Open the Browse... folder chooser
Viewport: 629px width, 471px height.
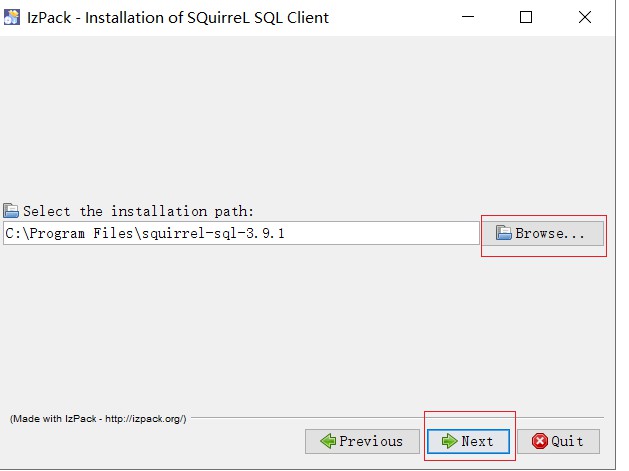544,234
